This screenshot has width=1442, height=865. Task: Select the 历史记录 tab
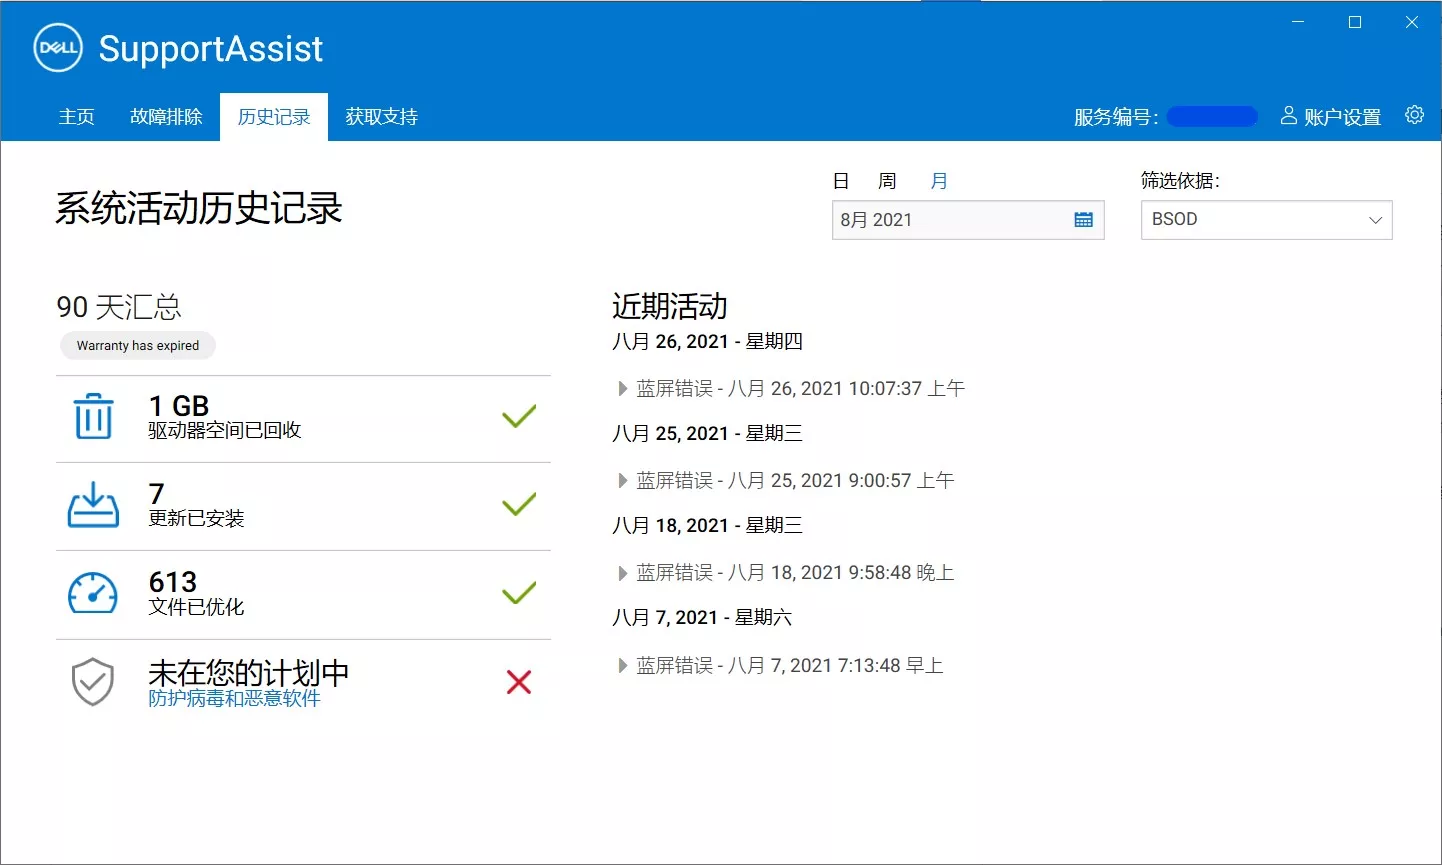click(x=274, y=117)
